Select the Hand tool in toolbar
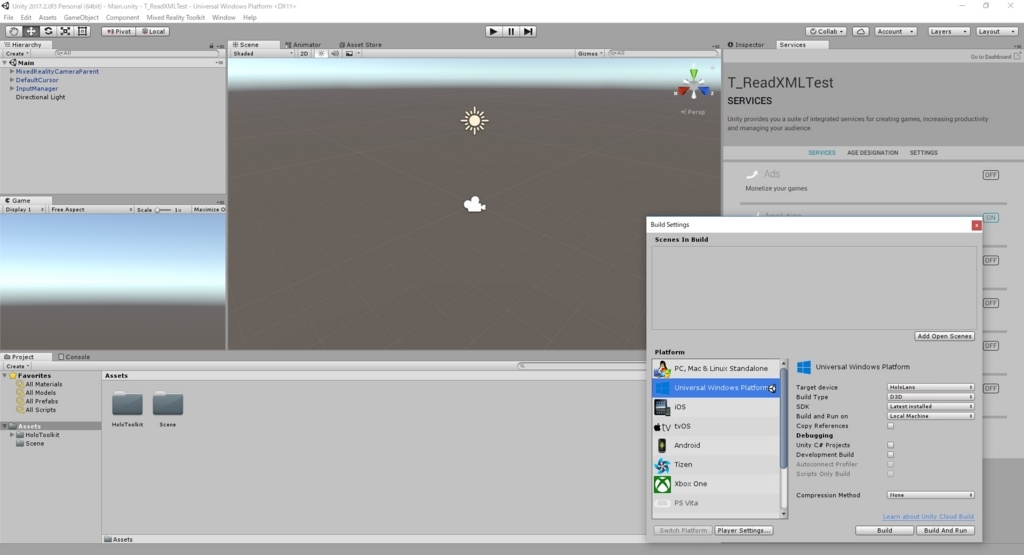Image resolution: width=1024 pixels, height=555 pixels. coord(13,31)
